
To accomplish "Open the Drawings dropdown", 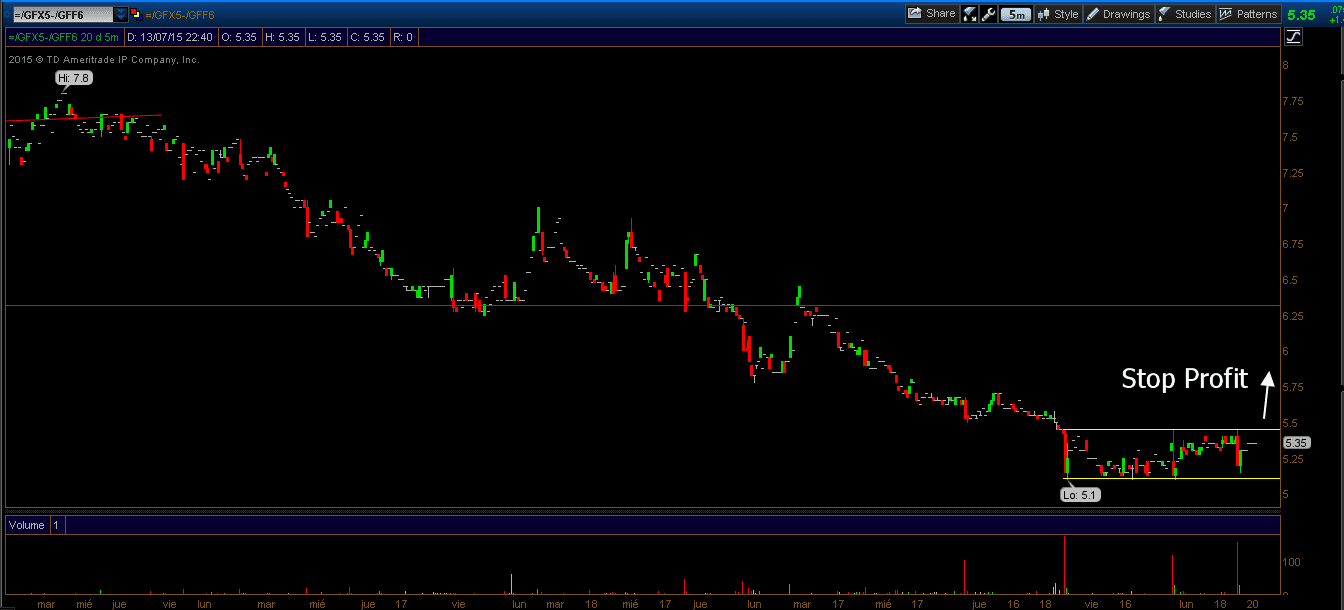I will 1120,14.
